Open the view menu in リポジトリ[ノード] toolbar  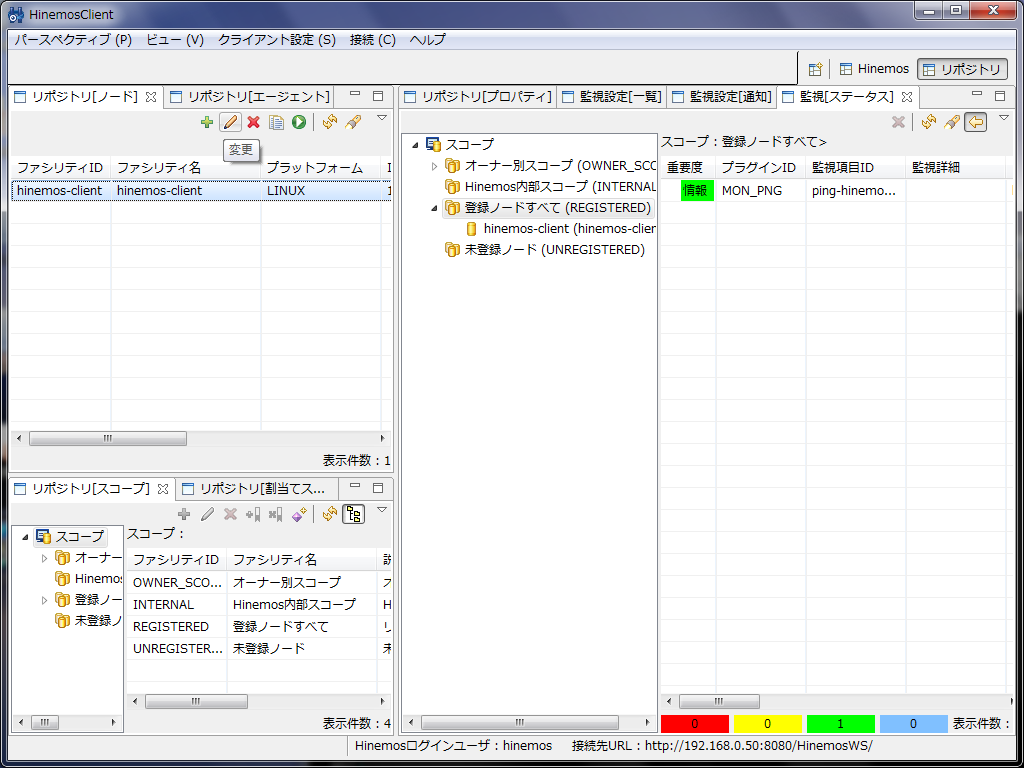(x=382, y=118)
